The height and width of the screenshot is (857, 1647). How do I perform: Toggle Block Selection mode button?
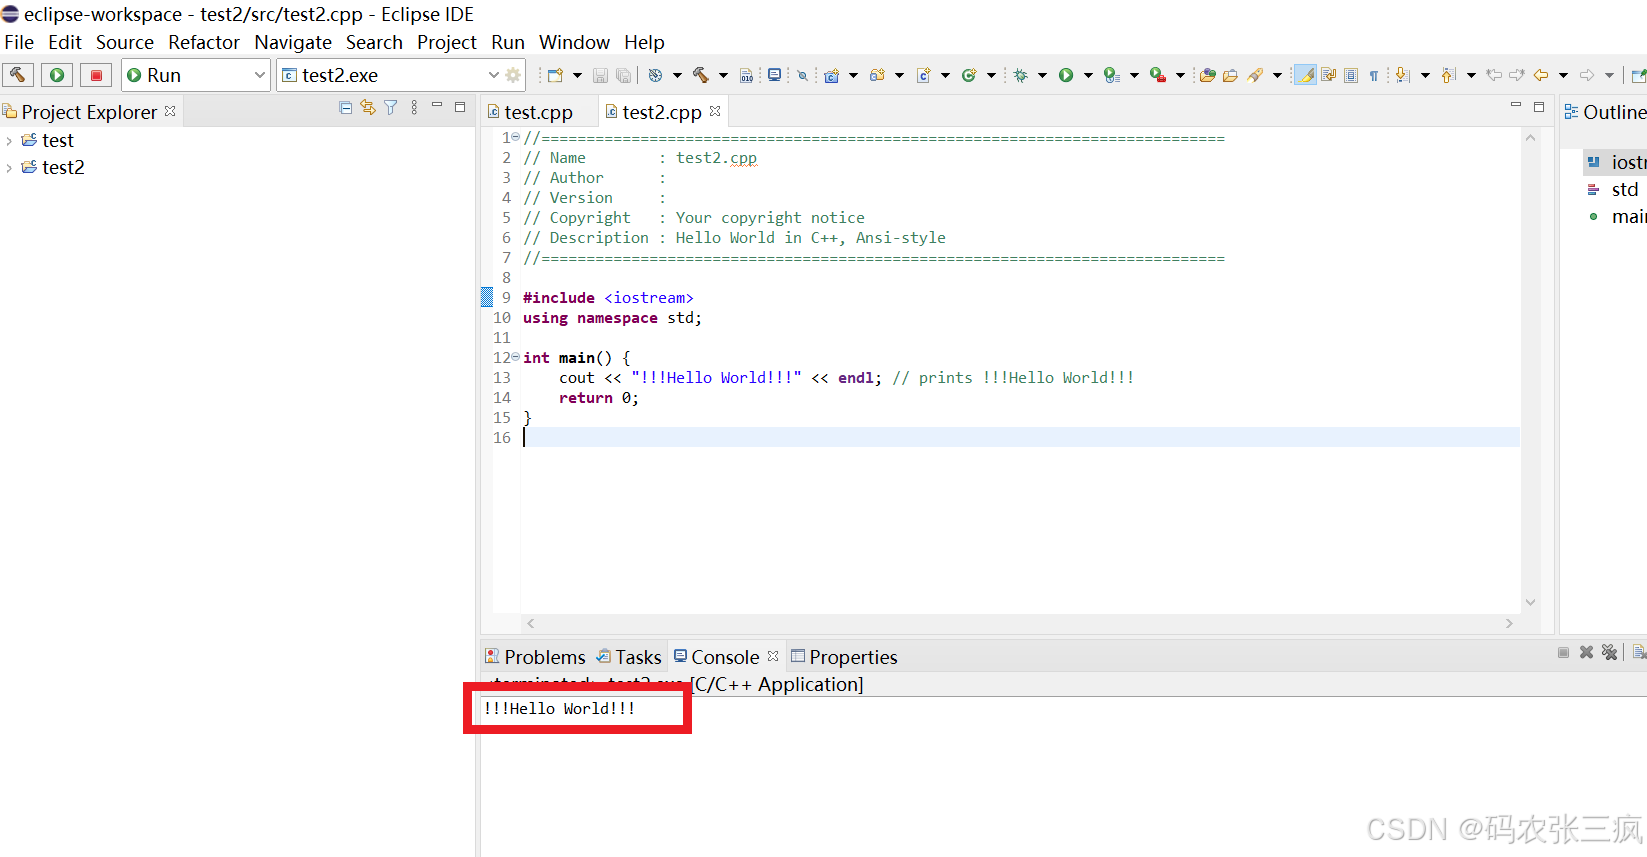click(x=1351, y=75)
